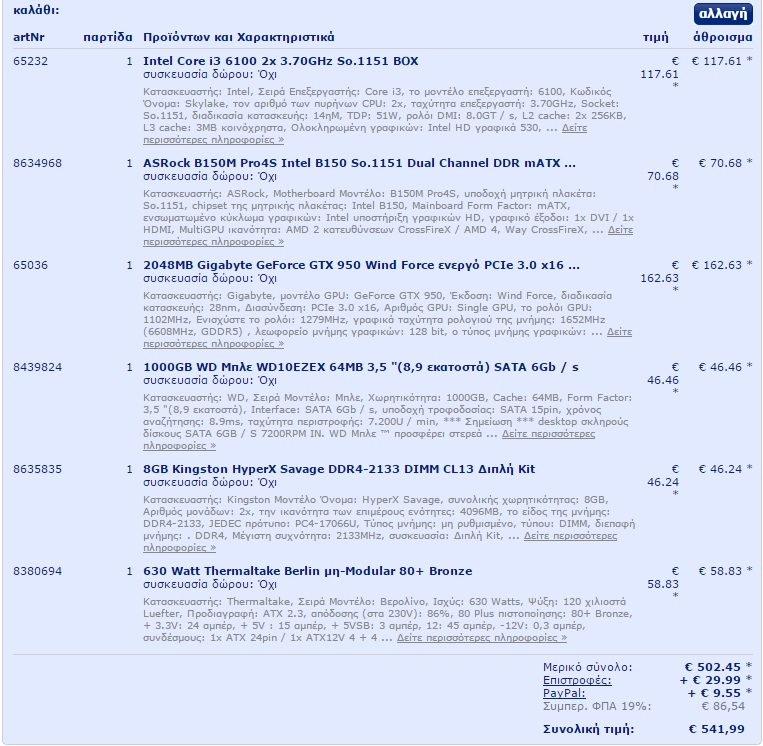Click the άθροισμα column header
This screenshot has height=746, width=763.
(723, 37)
